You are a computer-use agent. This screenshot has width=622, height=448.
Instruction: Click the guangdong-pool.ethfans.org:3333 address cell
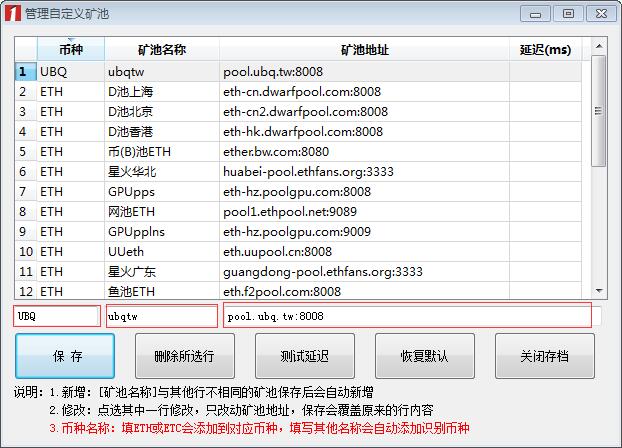click(x=365, y=271)
